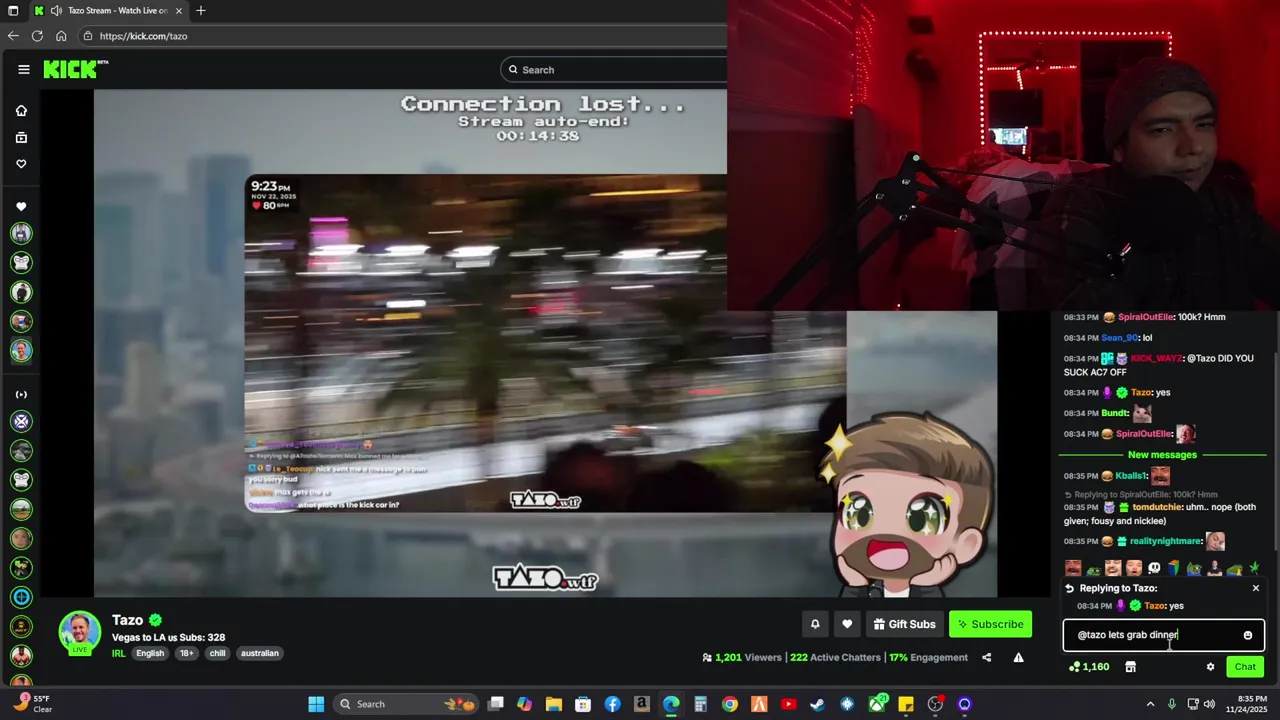Click the solid heart sidebar icon
The image size is (1280, 720).
21,207
